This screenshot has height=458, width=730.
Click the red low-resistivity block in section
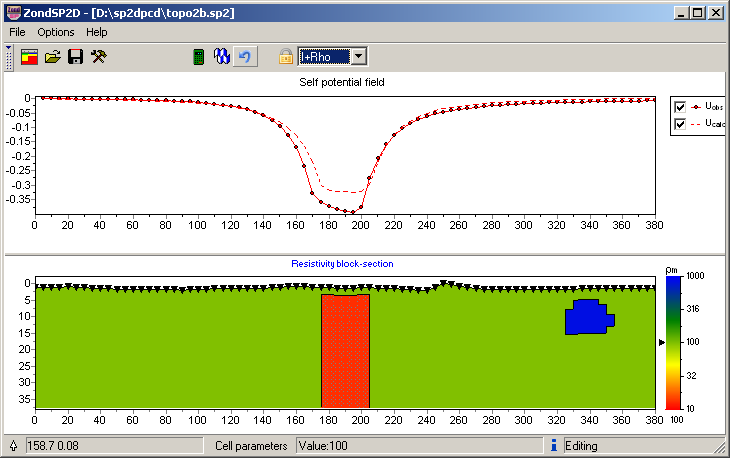(x=345, y=350)
